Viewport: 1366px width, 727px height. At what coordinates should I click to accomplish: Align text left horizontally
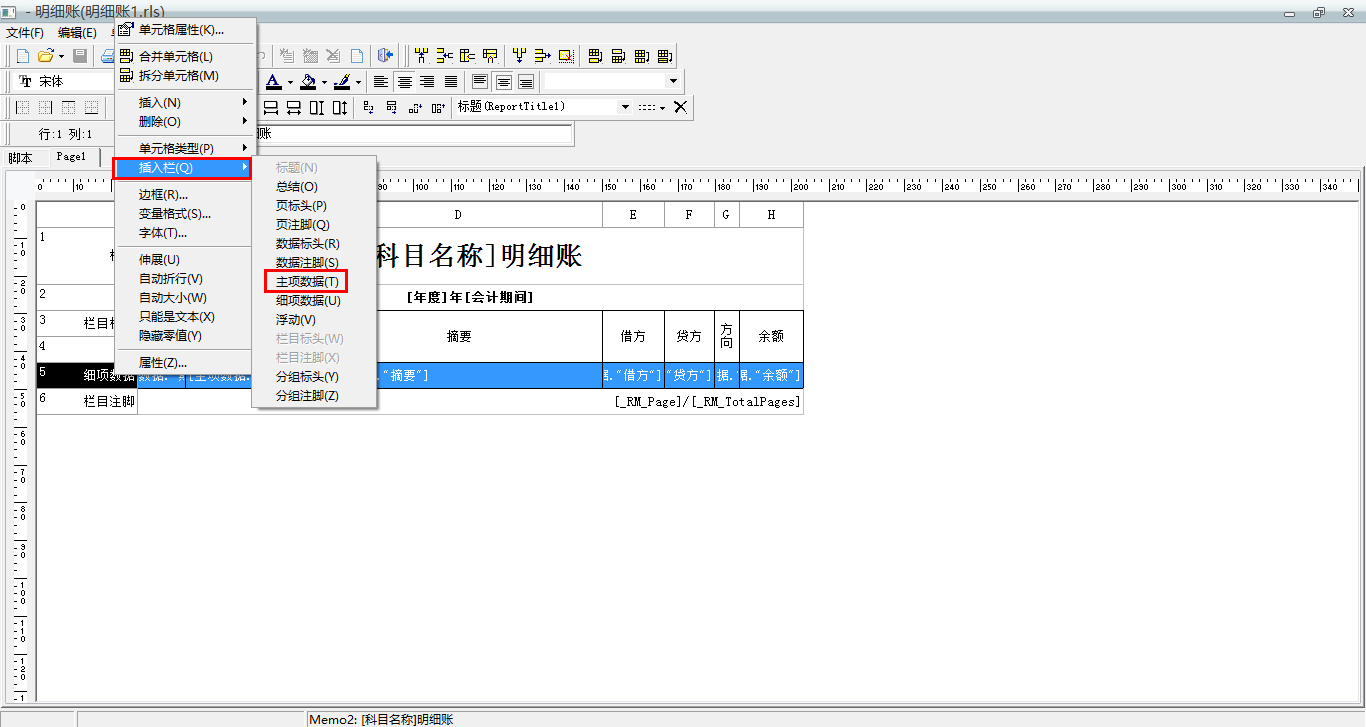(x=380, y=82)
